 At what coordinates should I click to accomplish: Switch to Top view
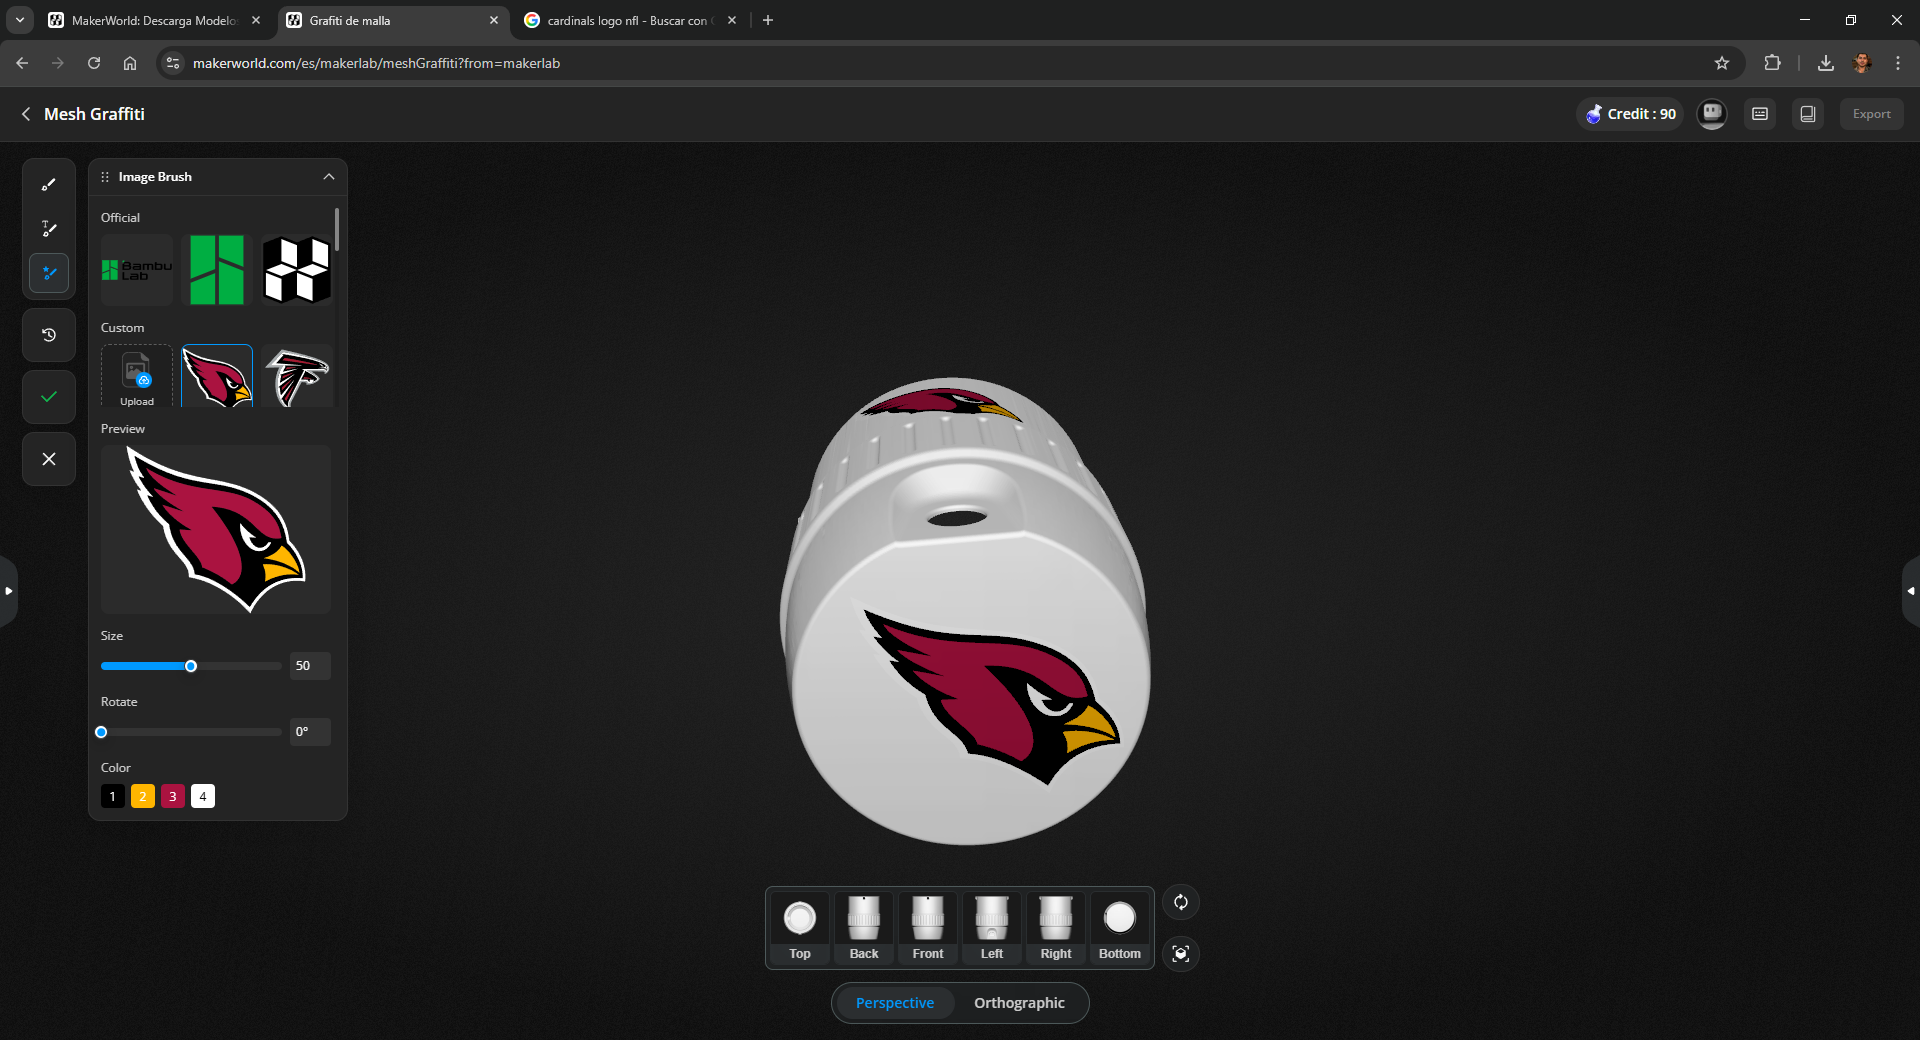click(800, 928)
